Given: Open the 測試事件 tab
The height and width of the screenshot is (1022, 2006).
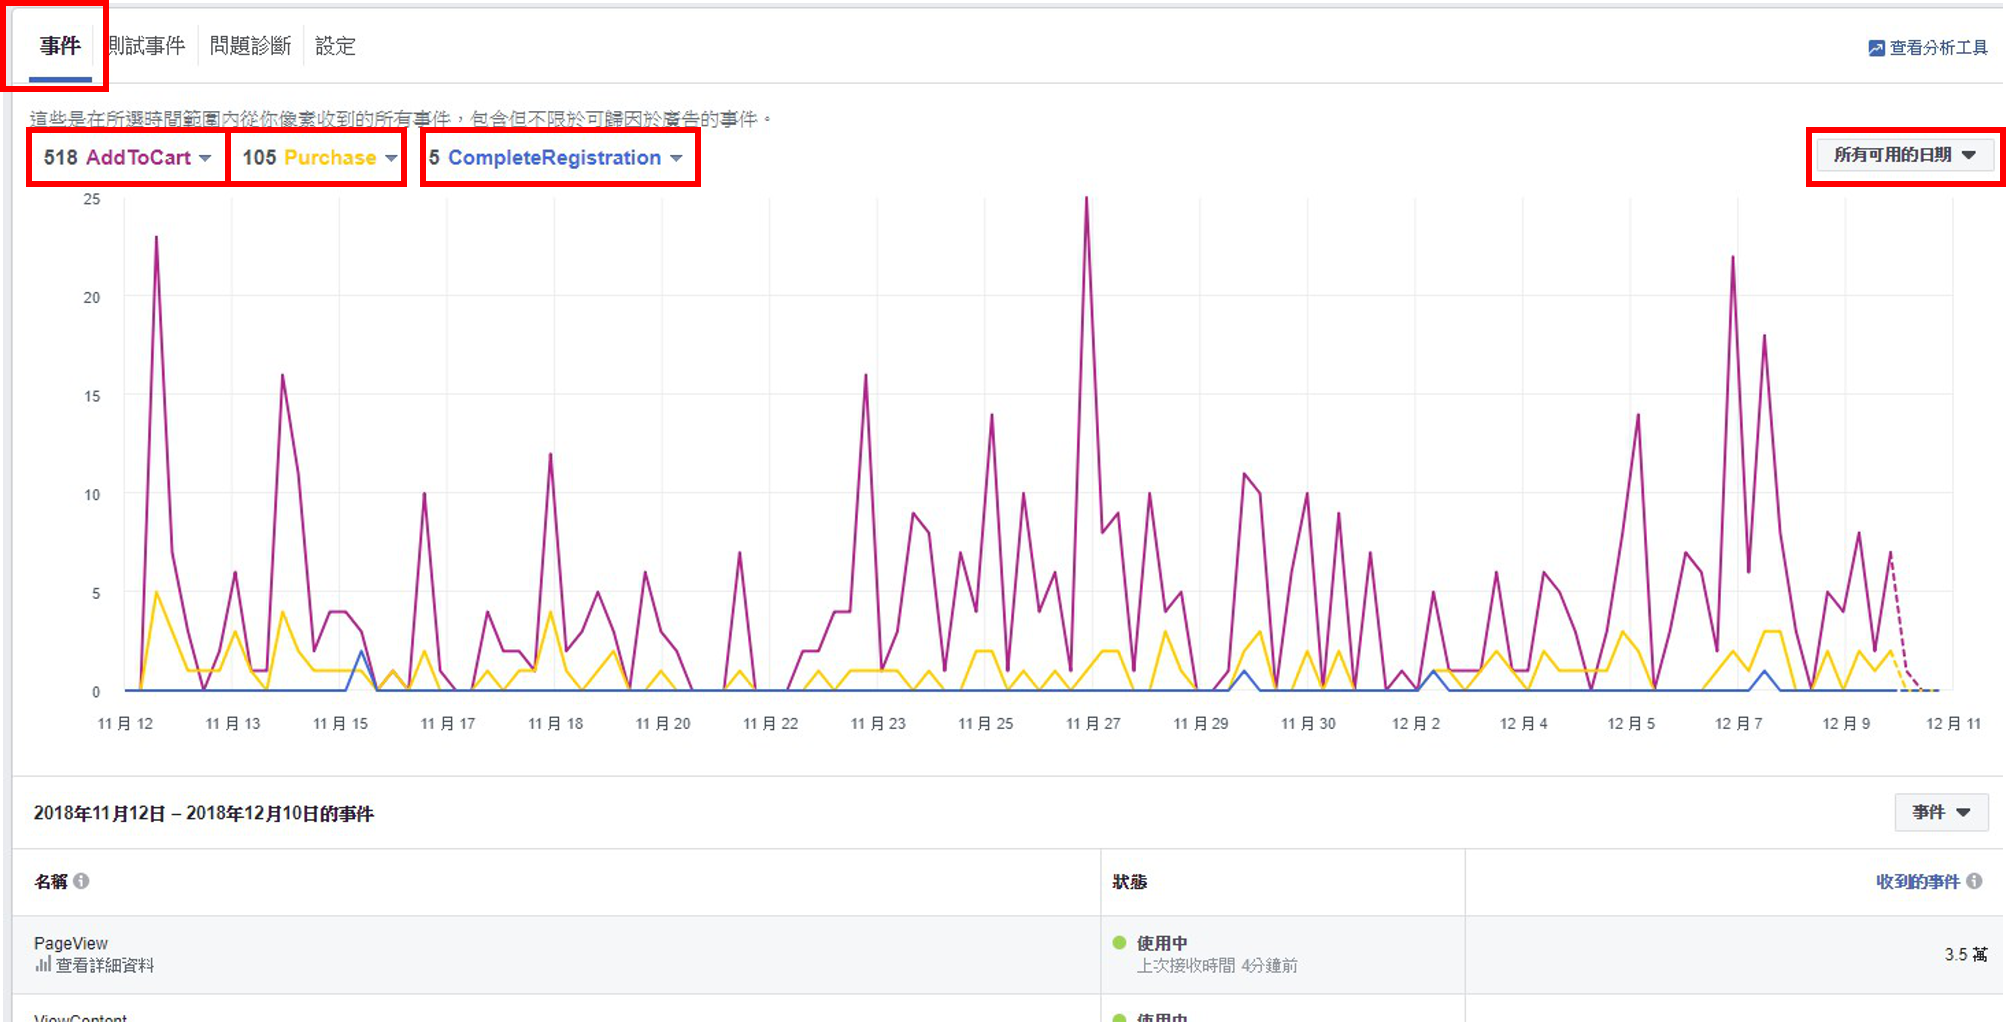Looking at the screenshot, I should [146, 46].
